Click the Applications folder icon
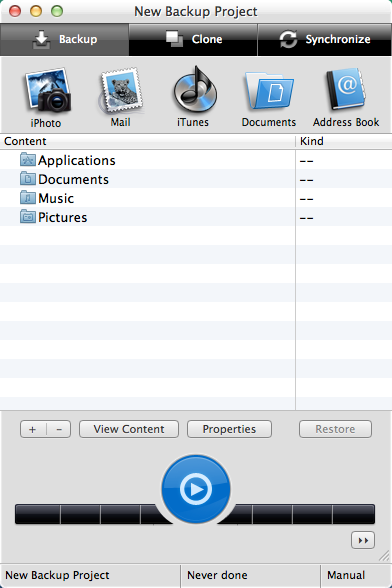The height and width of the screenshot is (588, 392). coord(28,160)
